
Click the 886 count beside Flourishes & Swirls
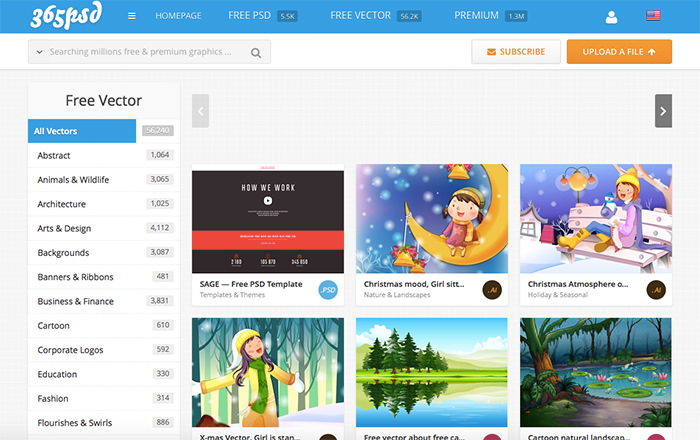(x=163, y=422)
